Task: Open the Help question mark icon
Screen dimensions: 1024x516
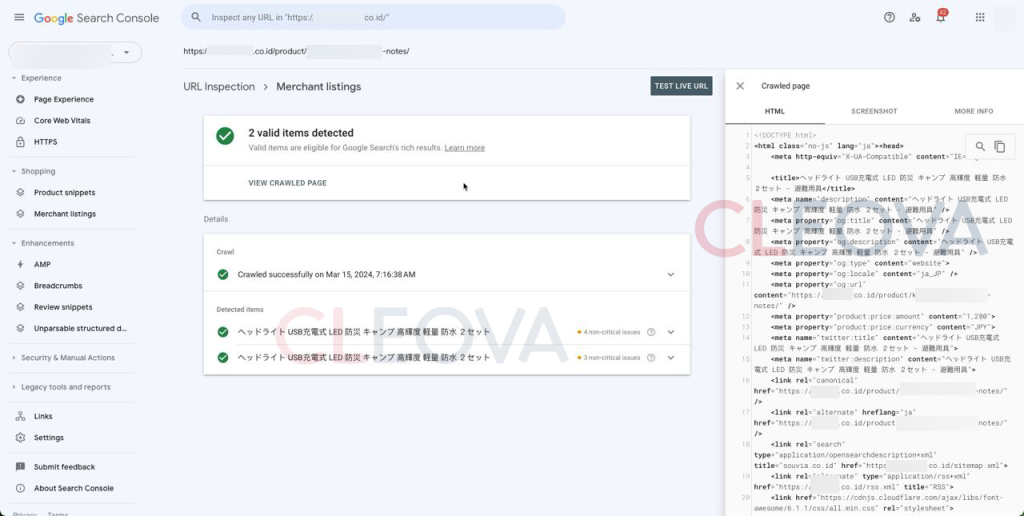Action: pyautogui.click(x=889, y=18)
